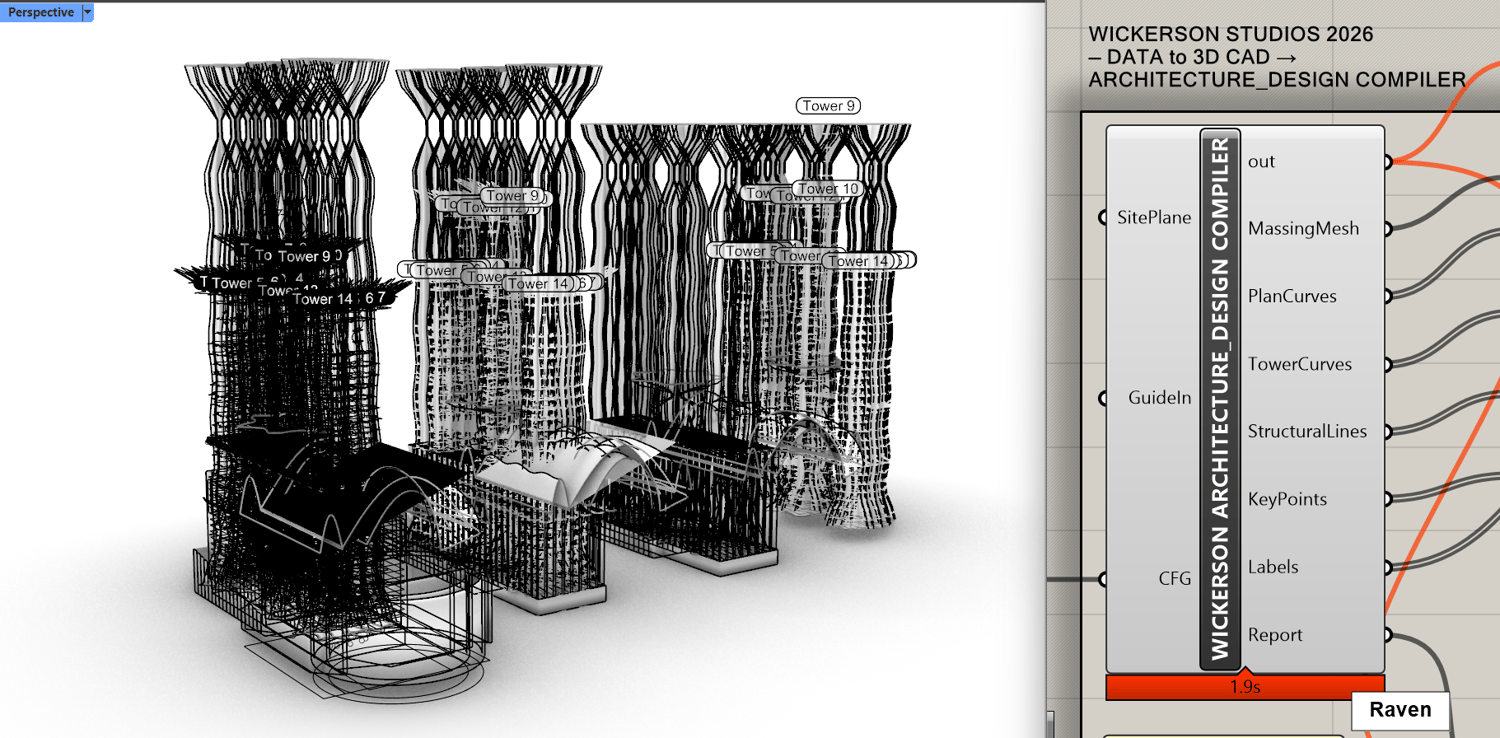Image resolution: width=1500 pixels, height=738 pixels.
Task: Select the GuideIn input parameter
Action: tap(1159, 397)
